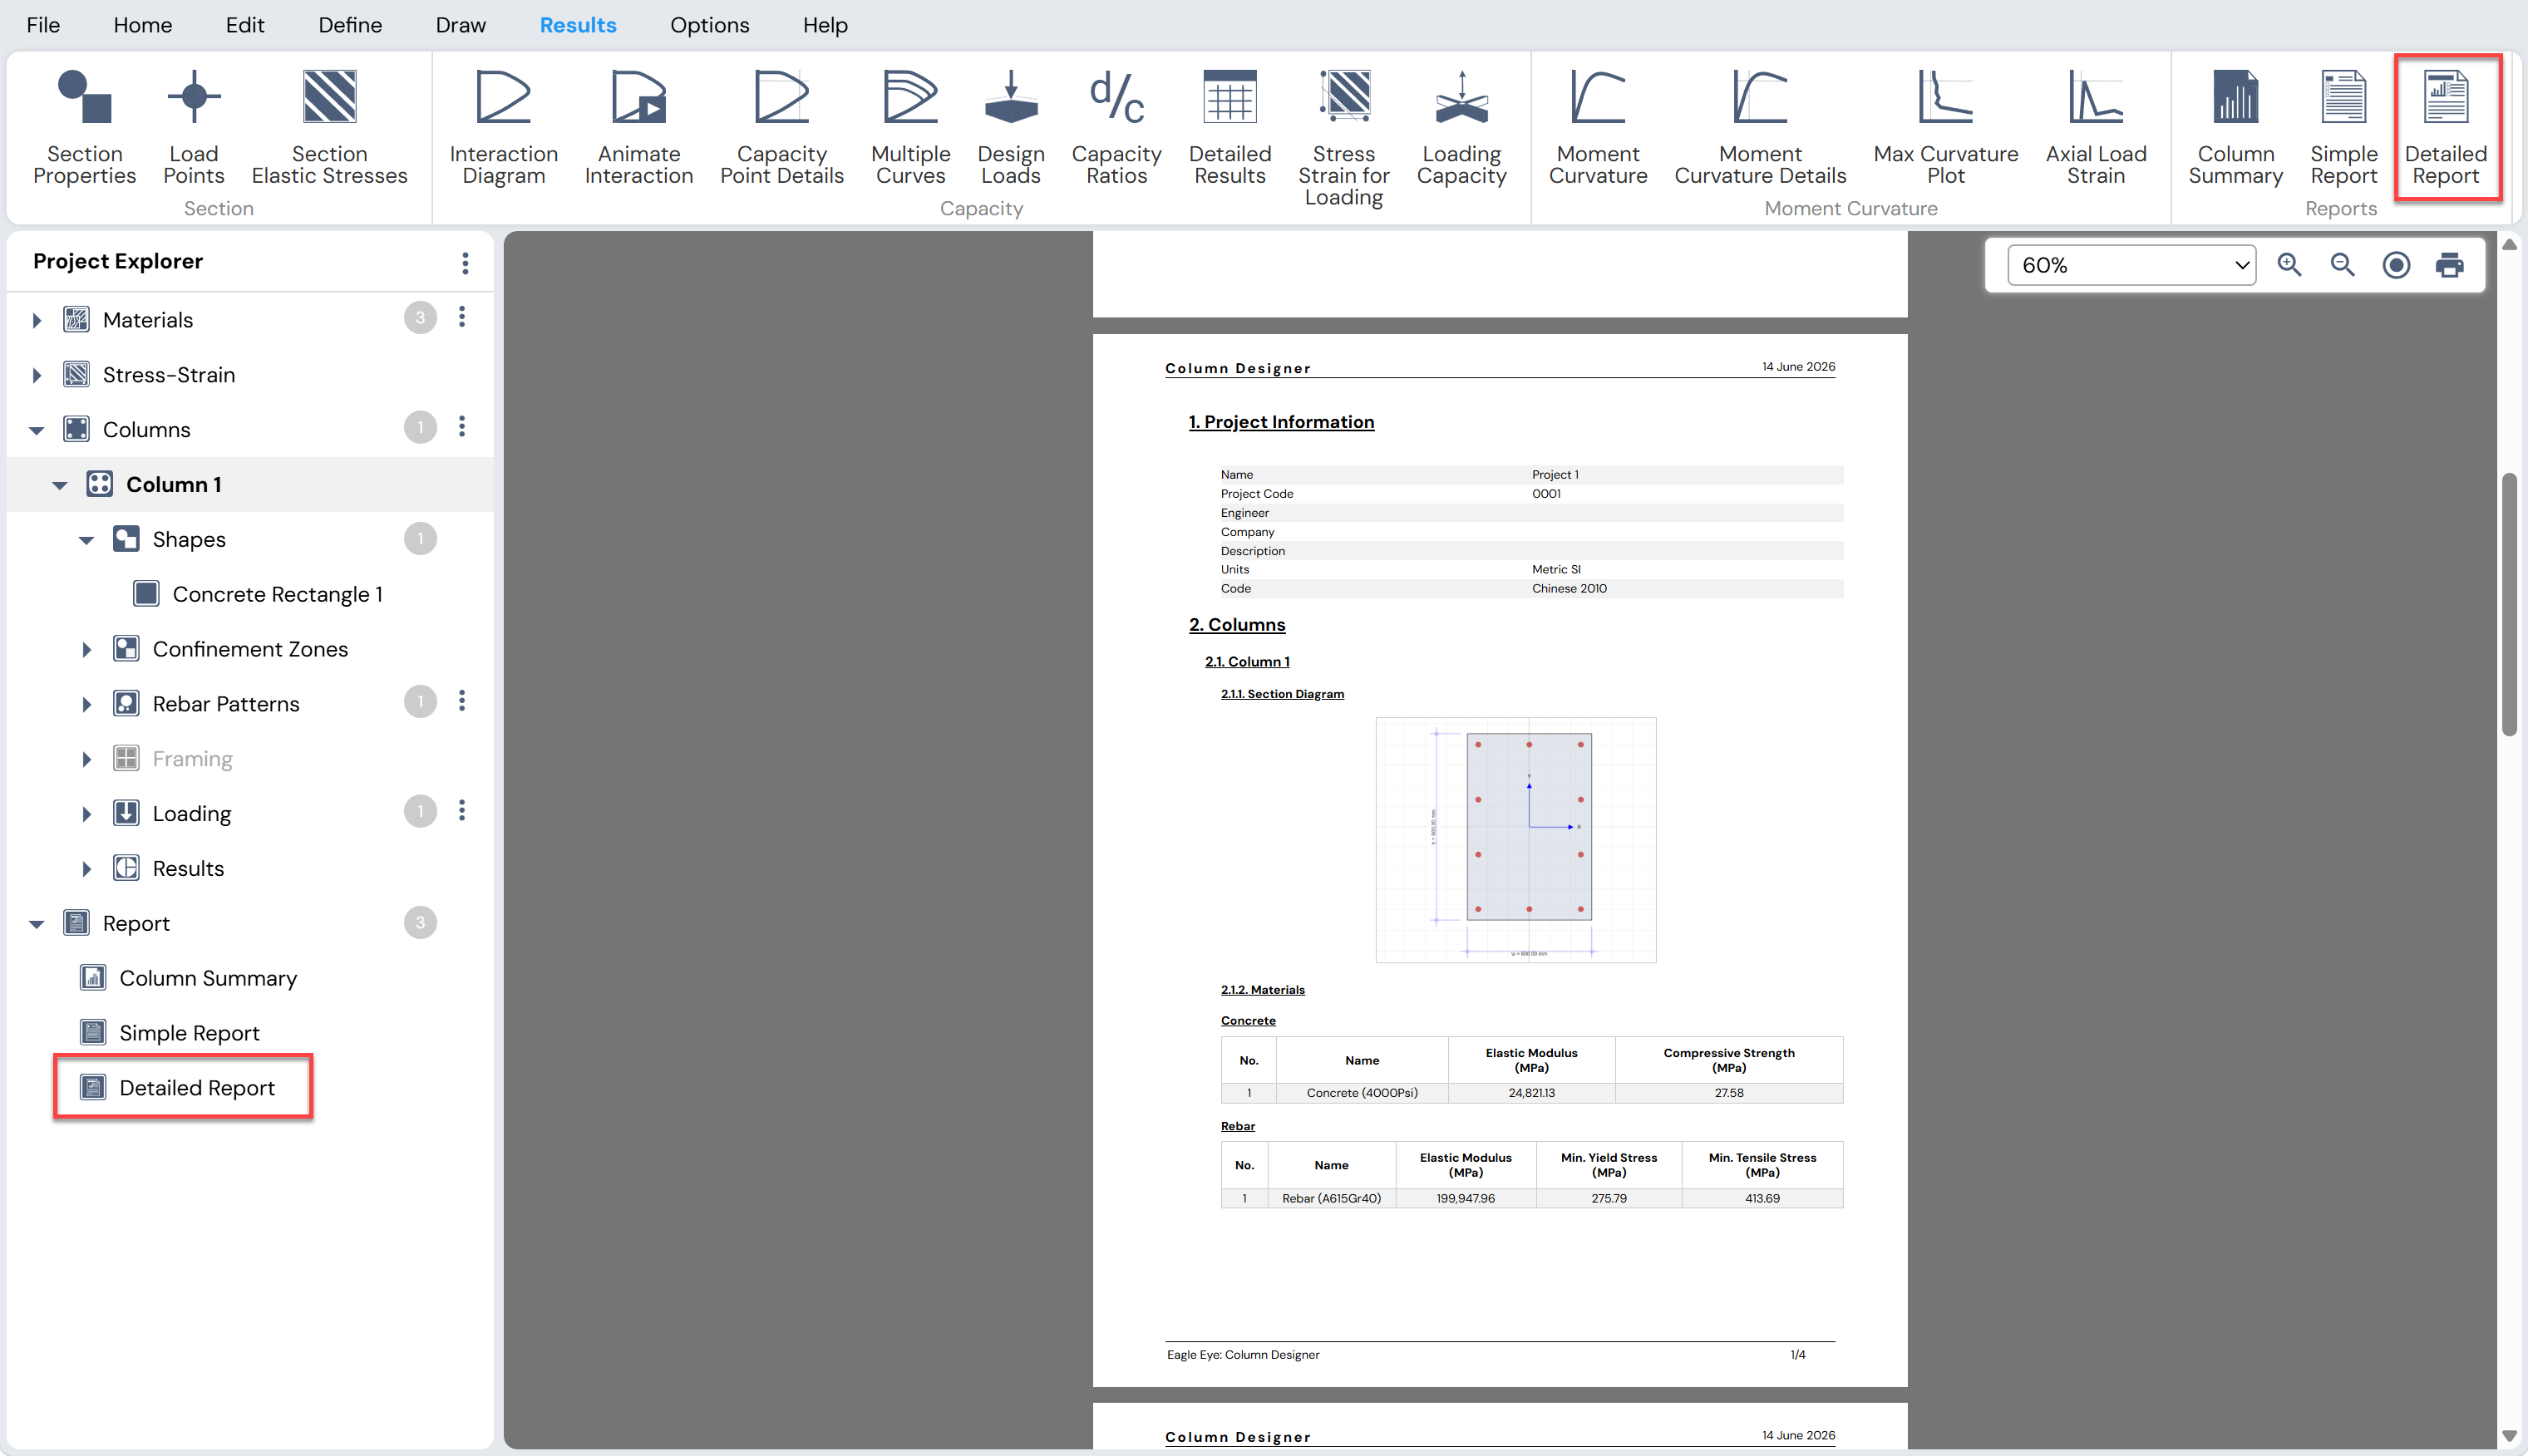This screenshot has width=2528, height=1456.
Task: Open Rebar Patterns more-options menu
Action: pyautogui.click(x=461, y=701)
